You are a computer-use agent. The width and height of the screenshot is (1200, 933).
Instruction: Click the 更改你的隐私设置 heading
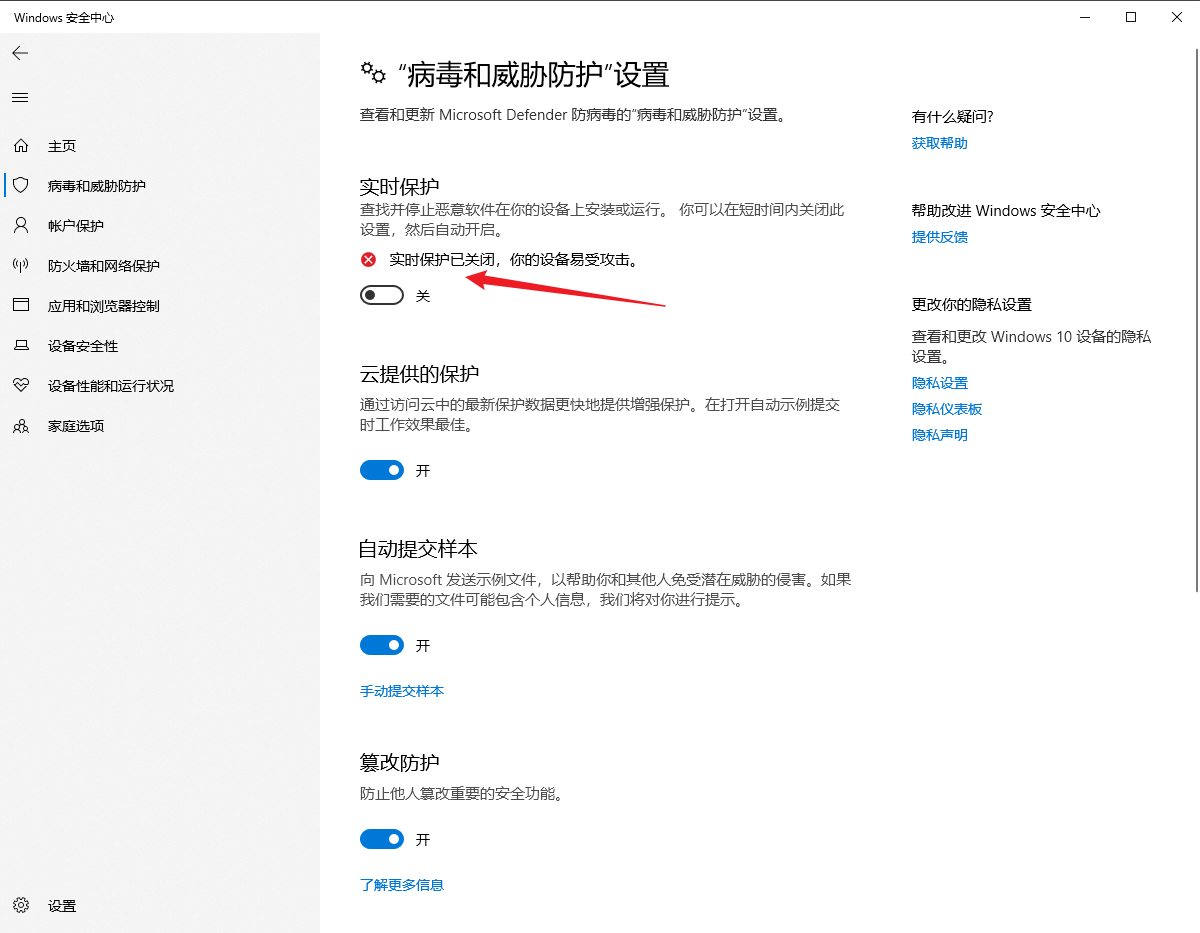coord(972,305)
